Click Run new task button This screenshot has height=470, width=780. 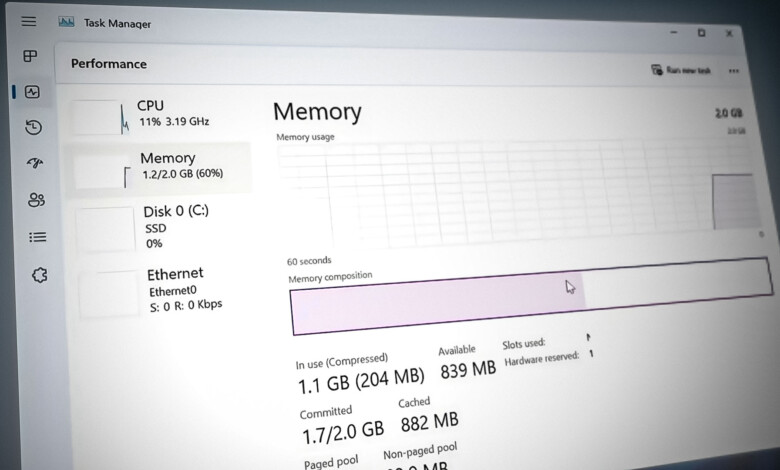(681, 70)
